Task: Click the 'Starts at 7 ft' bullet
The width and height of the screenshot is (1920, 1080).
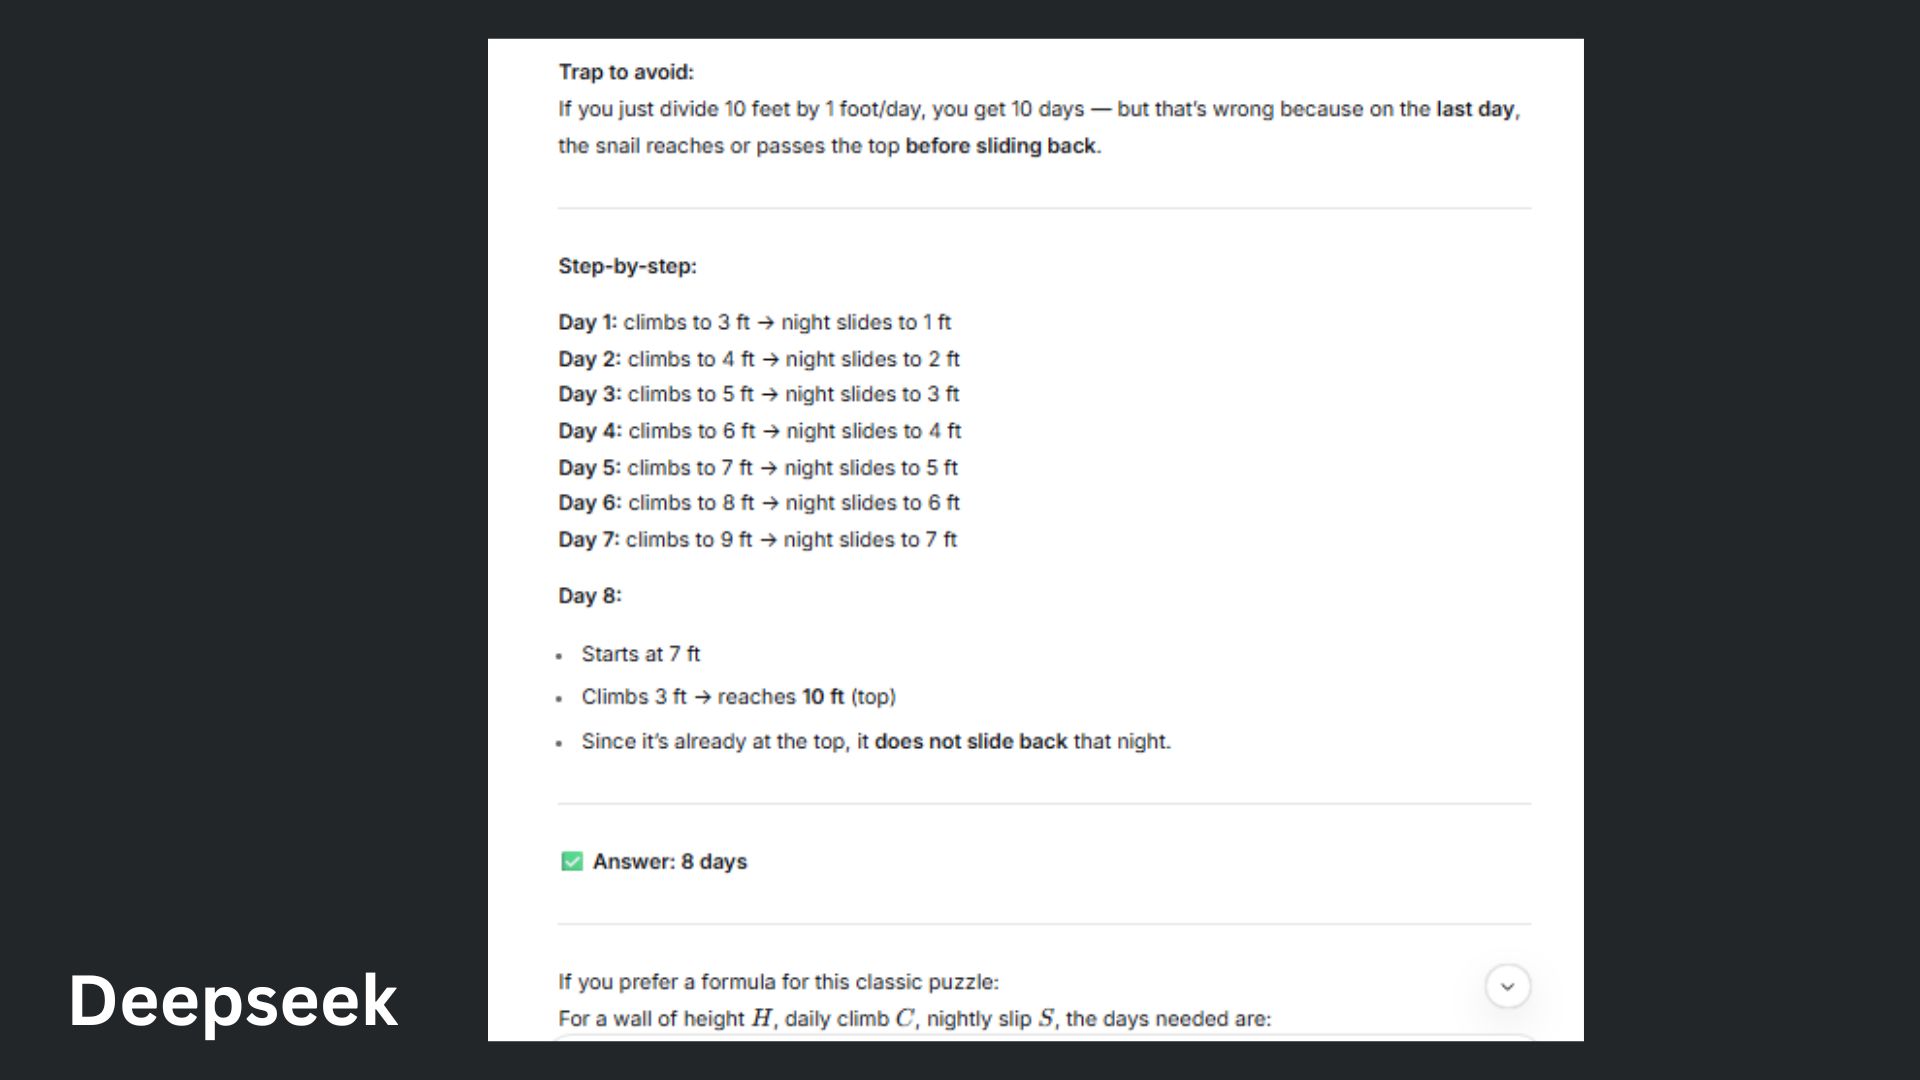Action: point(641,654)
